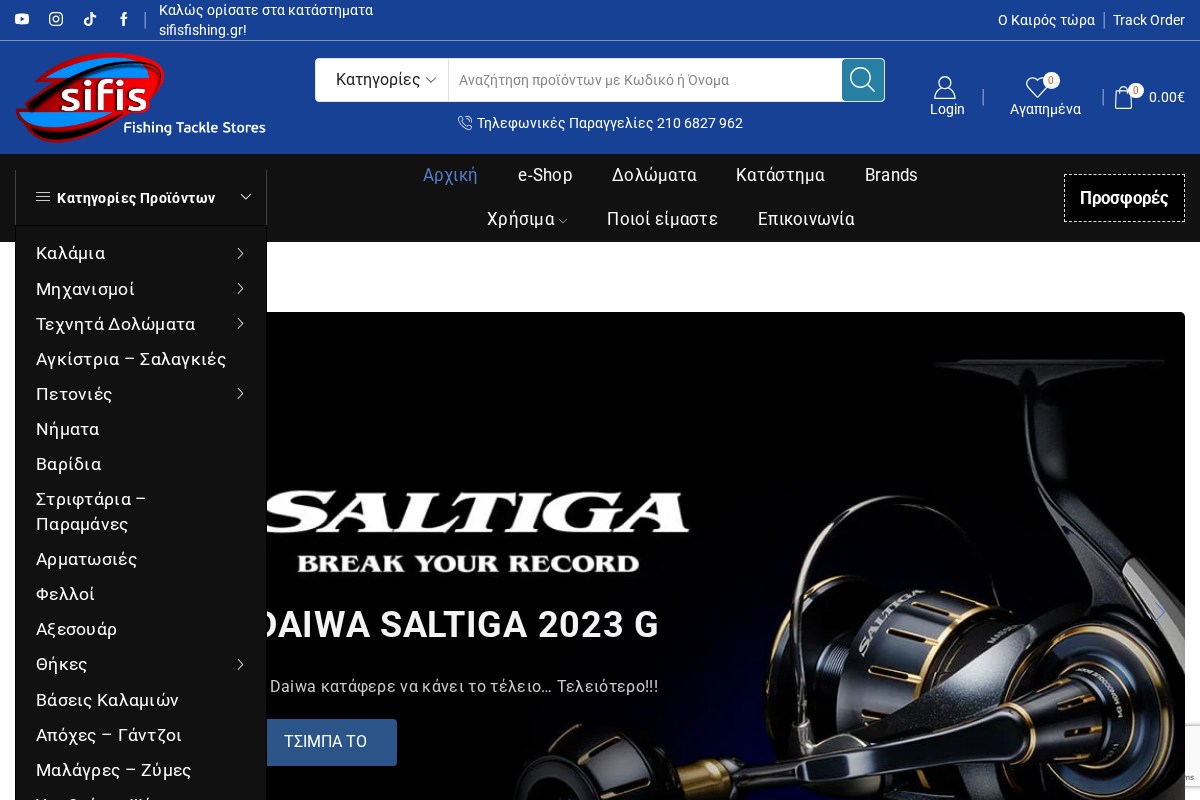This screenshot has height=800, width=1200.
Task: View the Αγαπημένα wishlist heart
Action: [x=1037, y=88]
